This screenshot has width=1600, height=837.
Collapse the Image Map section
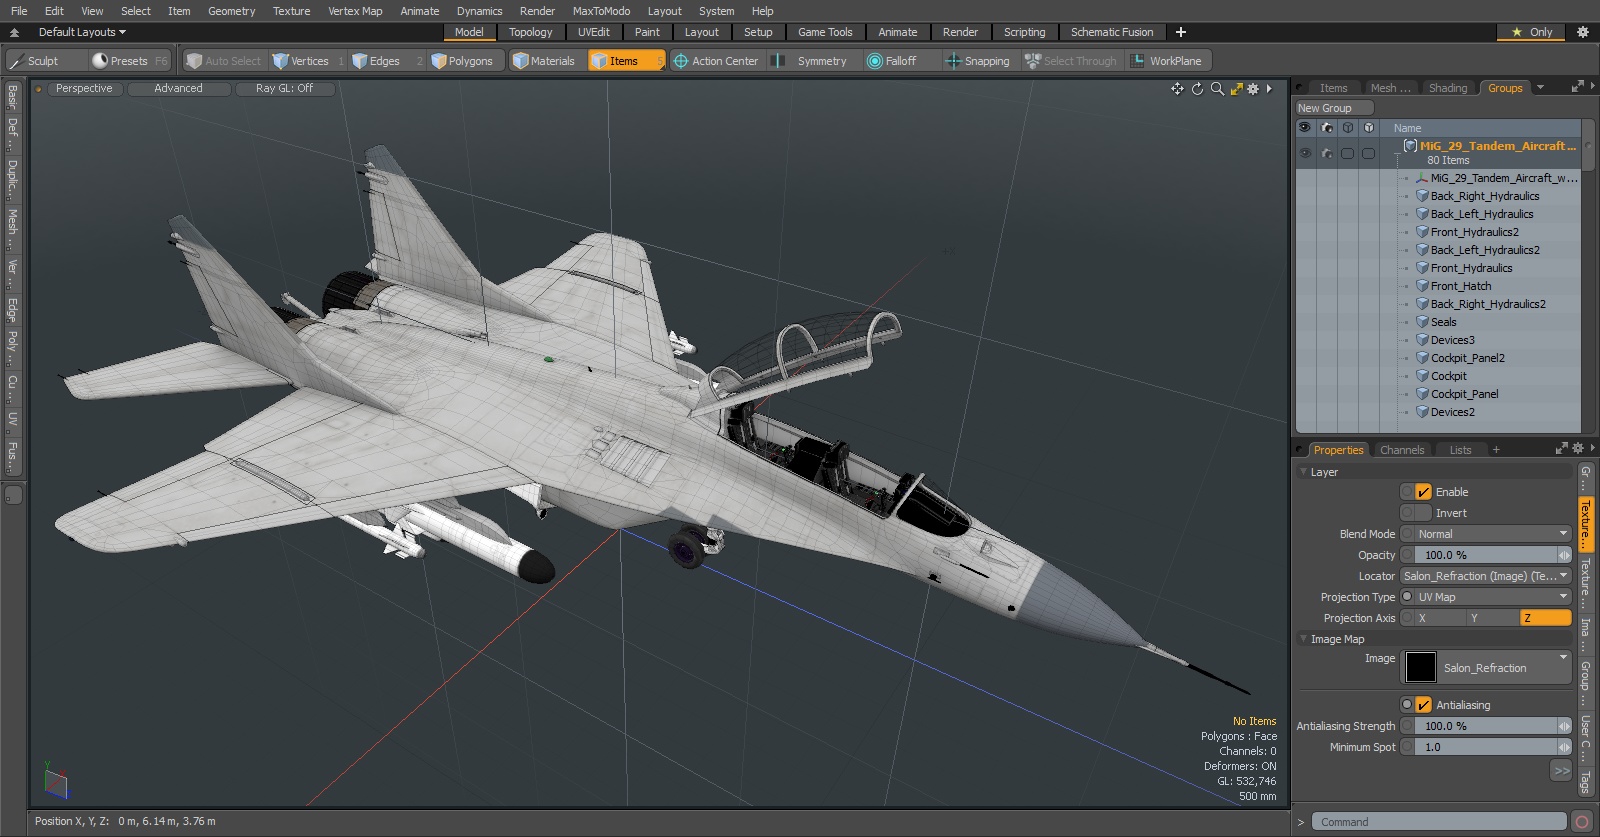[1303, 639]
